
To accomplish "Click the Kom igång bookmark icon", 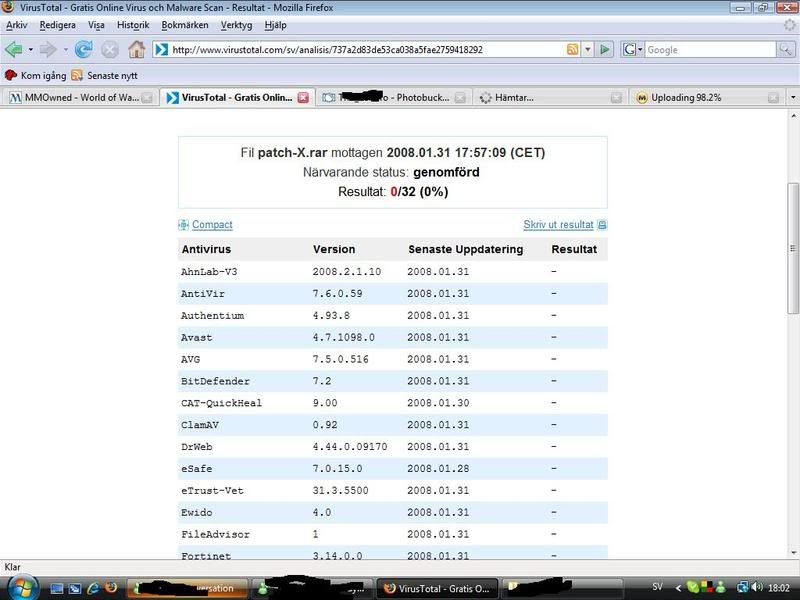I will coord(11,76).
